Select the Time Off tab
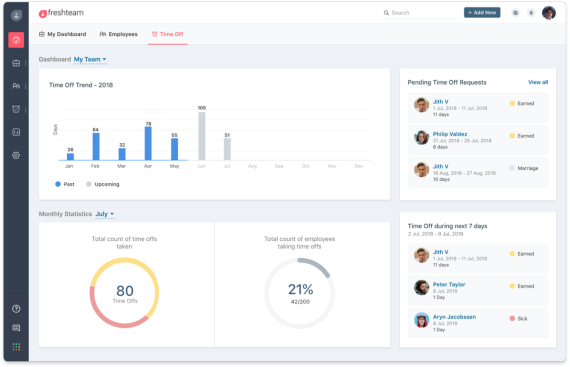570x367 pixels. click(x=168, y=34)
